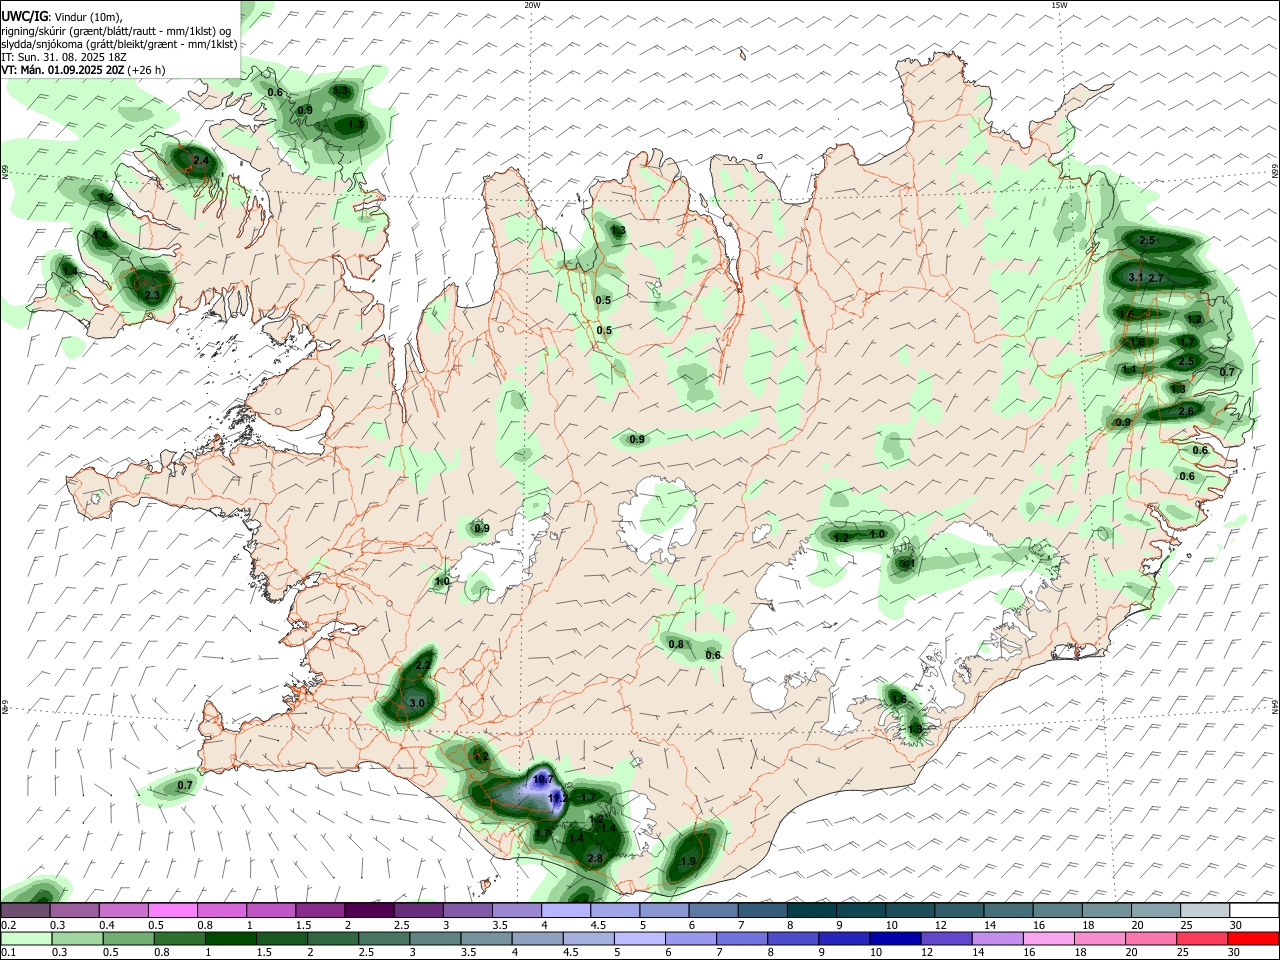
Task: Click the '0.7' value offshore to the southwest
Action: 185,786
